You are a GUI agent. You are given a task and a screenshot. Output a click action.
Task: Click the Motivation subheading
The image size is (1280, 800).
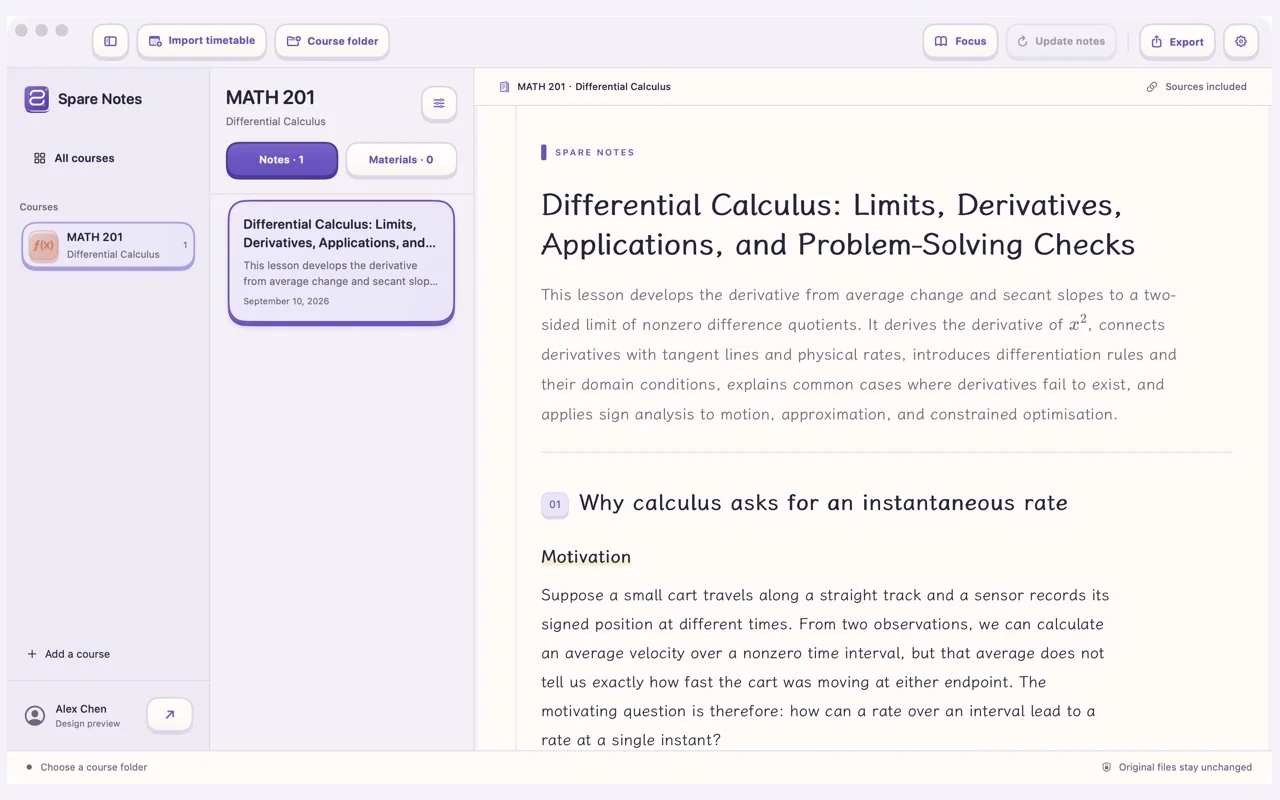coord(586,557)
